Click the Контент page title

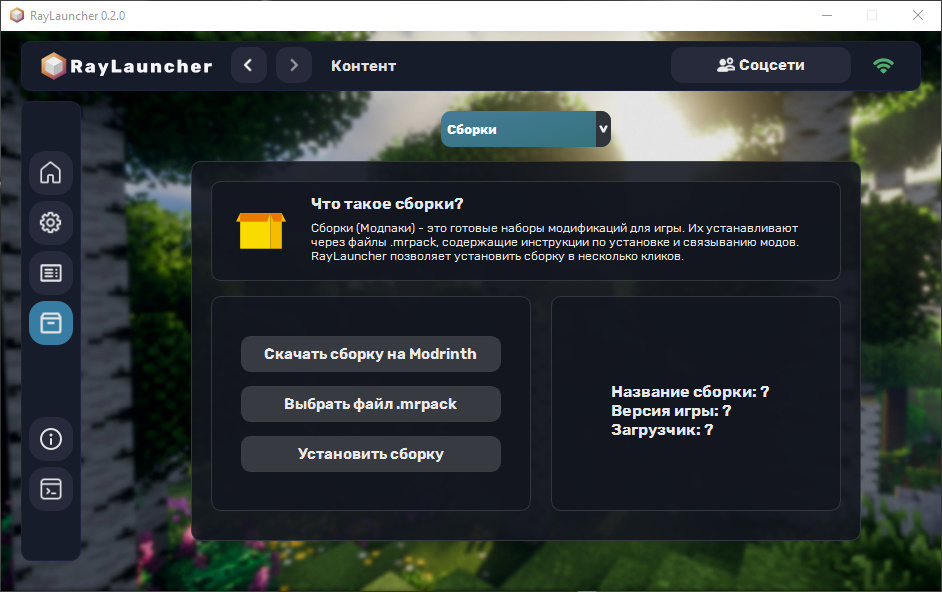pyautogui.click(x=363, y=66)
